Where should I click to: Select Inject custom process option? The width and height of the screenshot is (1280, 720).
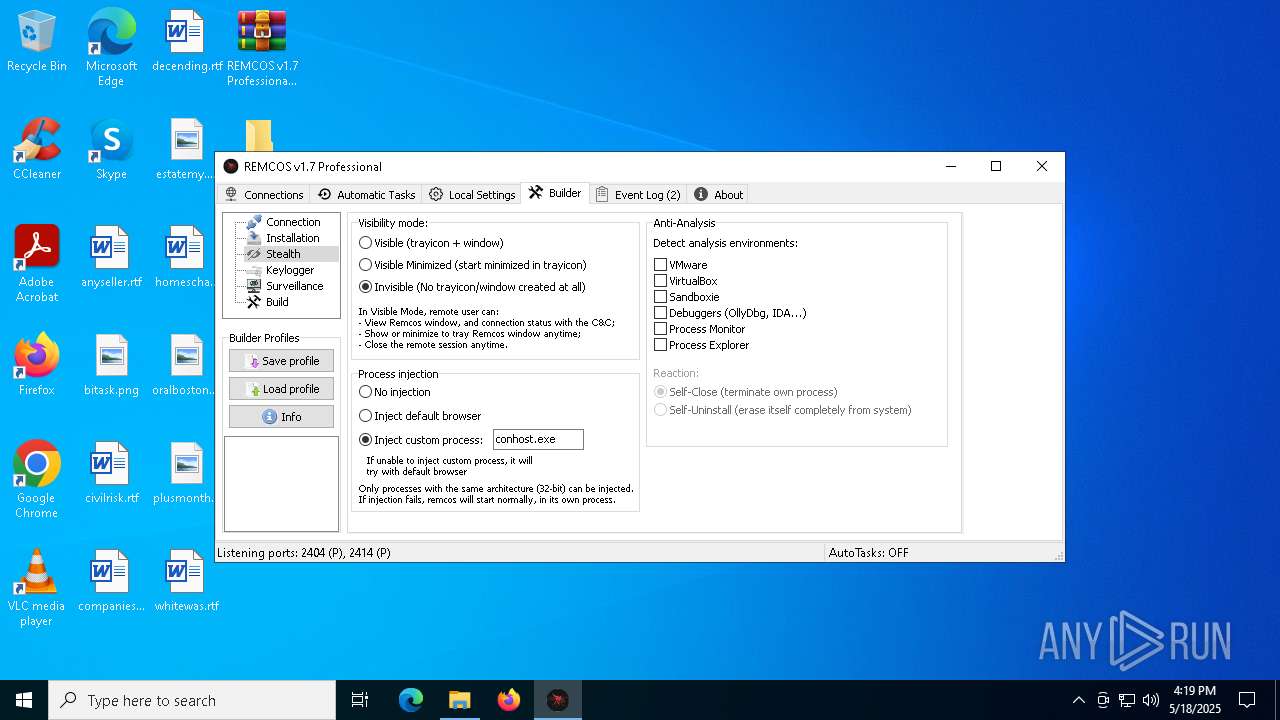click(421, 440)
